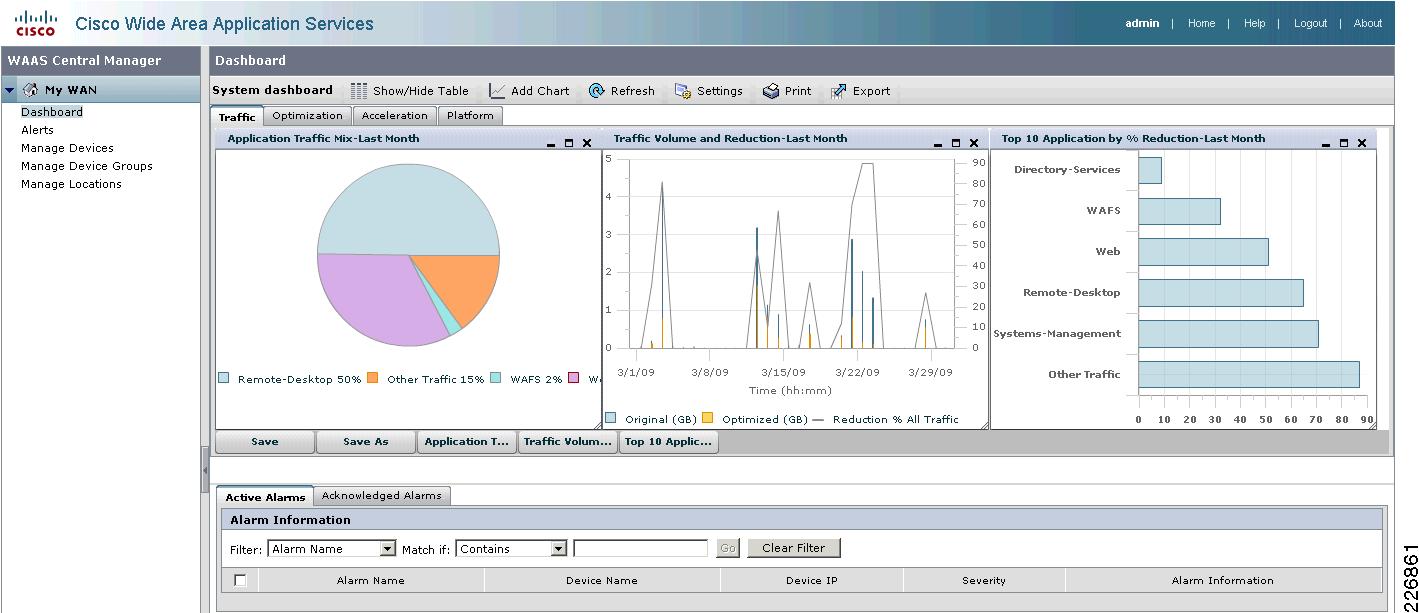Minimize Top 10 Application chart
Image resolution: width=1419 pixels, height=613 pixels.
coord(1326,144)
